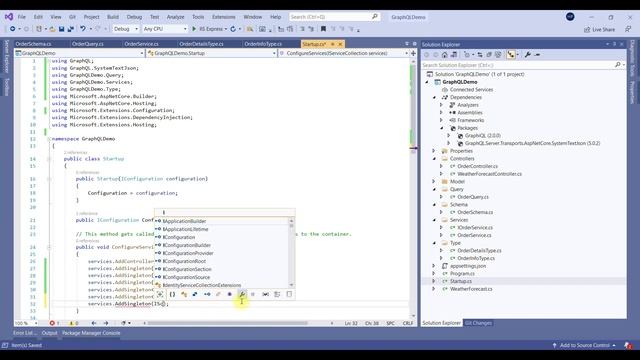This screenshot has width=640, height=360.
Task: Click the Refresh browser icon in the toolbar
Action: click(x=233, y=29)
